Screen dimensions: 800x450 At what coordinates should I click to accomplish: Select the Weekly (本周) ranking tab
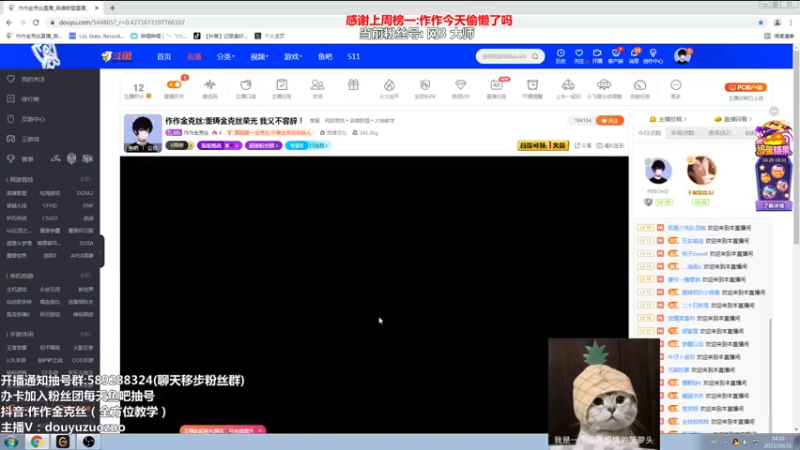[x=682, y=133]
